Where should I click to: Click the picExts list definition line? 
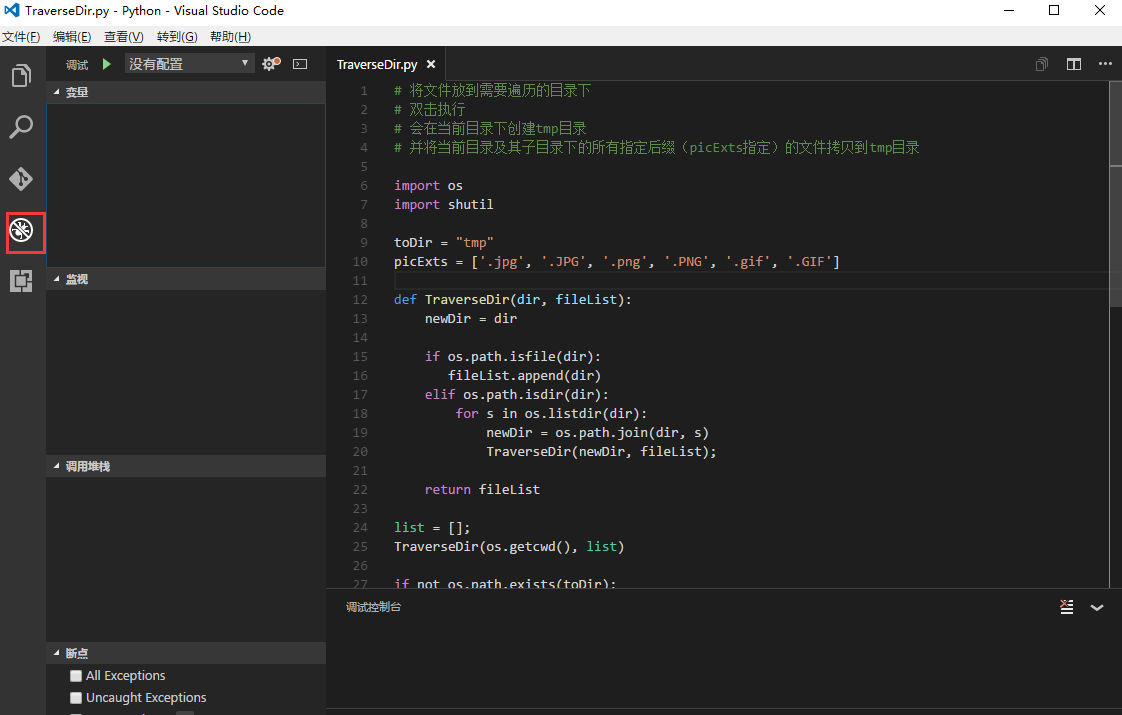point(617,262)
